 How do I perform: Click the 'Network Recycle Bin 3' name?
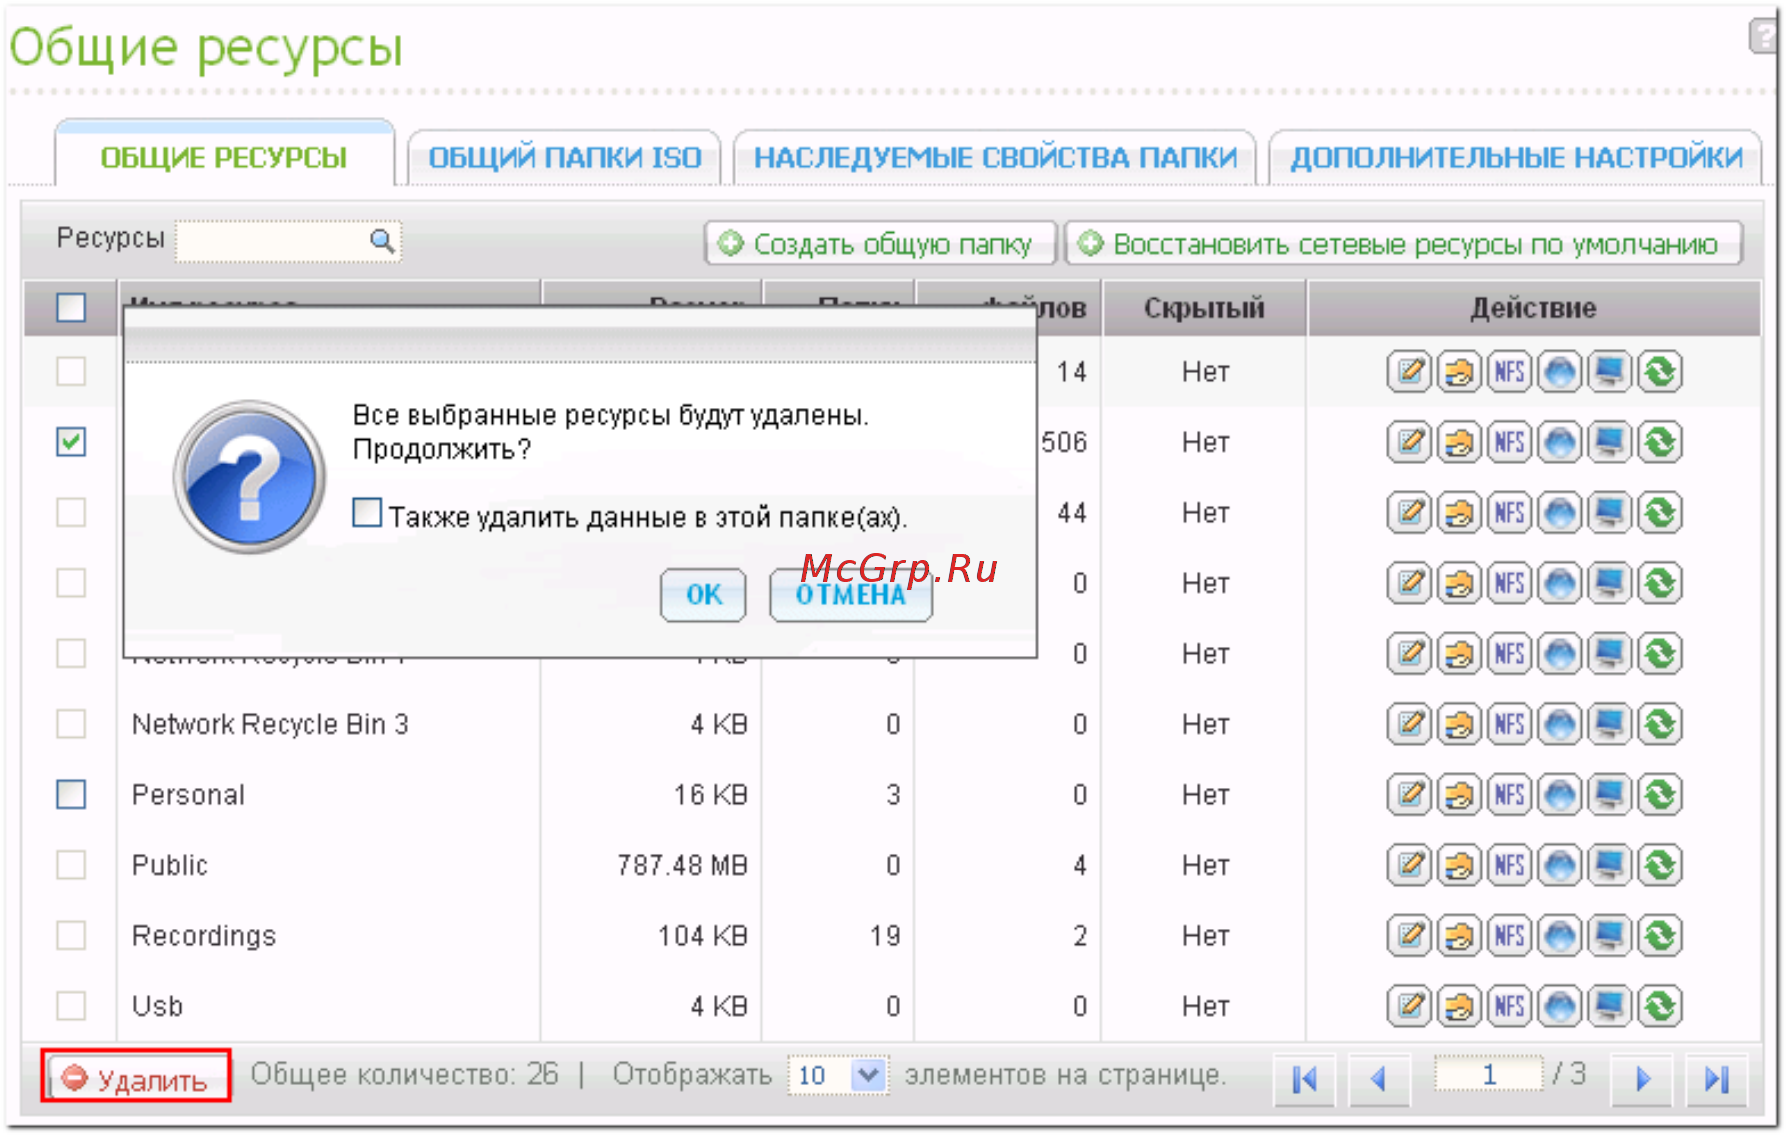tap(270, 724)
